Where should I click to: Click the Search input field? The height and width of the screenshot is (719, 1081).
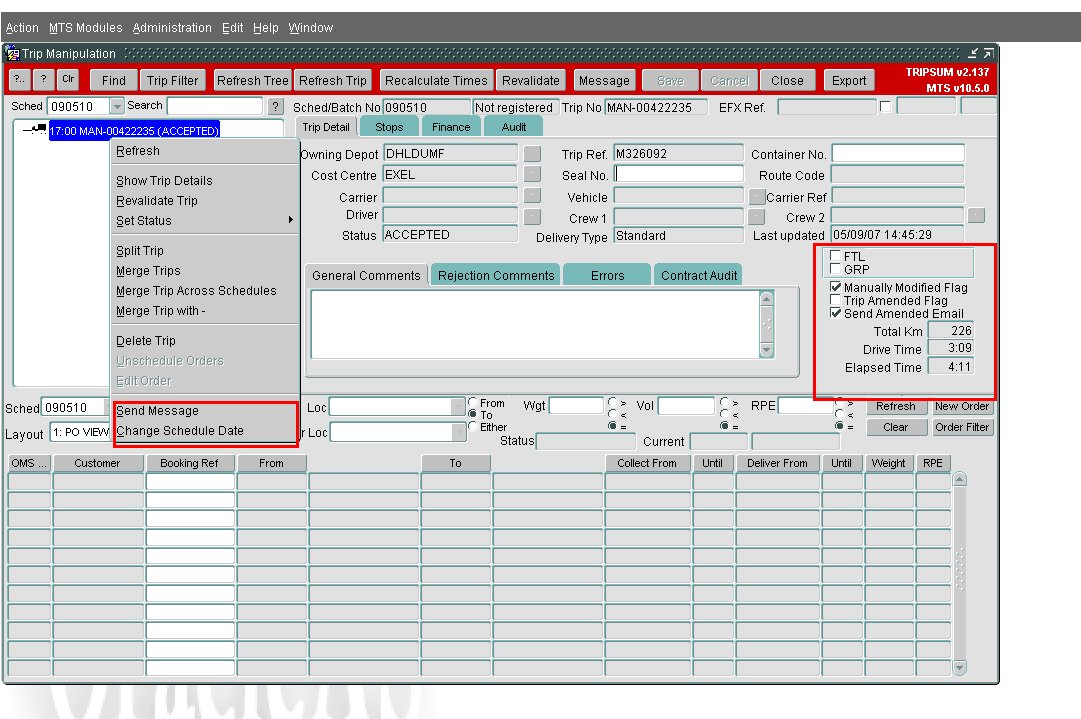tap(215, 105)
